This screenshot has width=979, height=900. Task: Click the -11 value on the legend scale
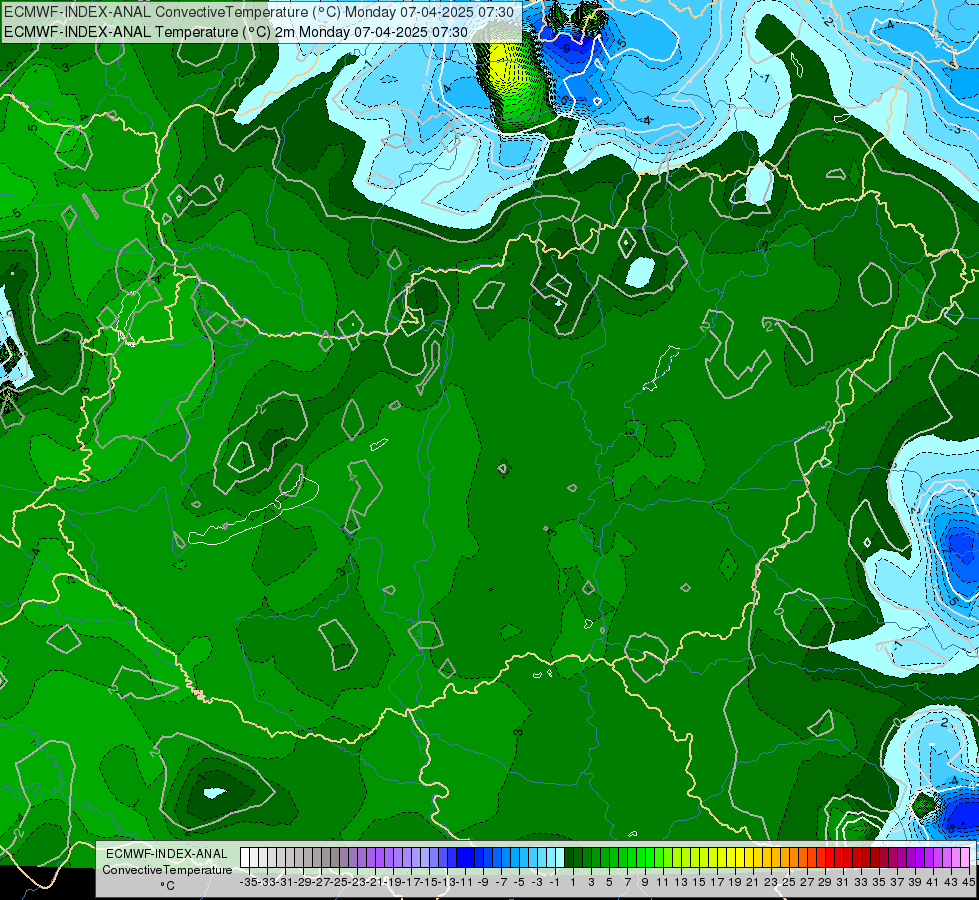[x=466, y=882]
